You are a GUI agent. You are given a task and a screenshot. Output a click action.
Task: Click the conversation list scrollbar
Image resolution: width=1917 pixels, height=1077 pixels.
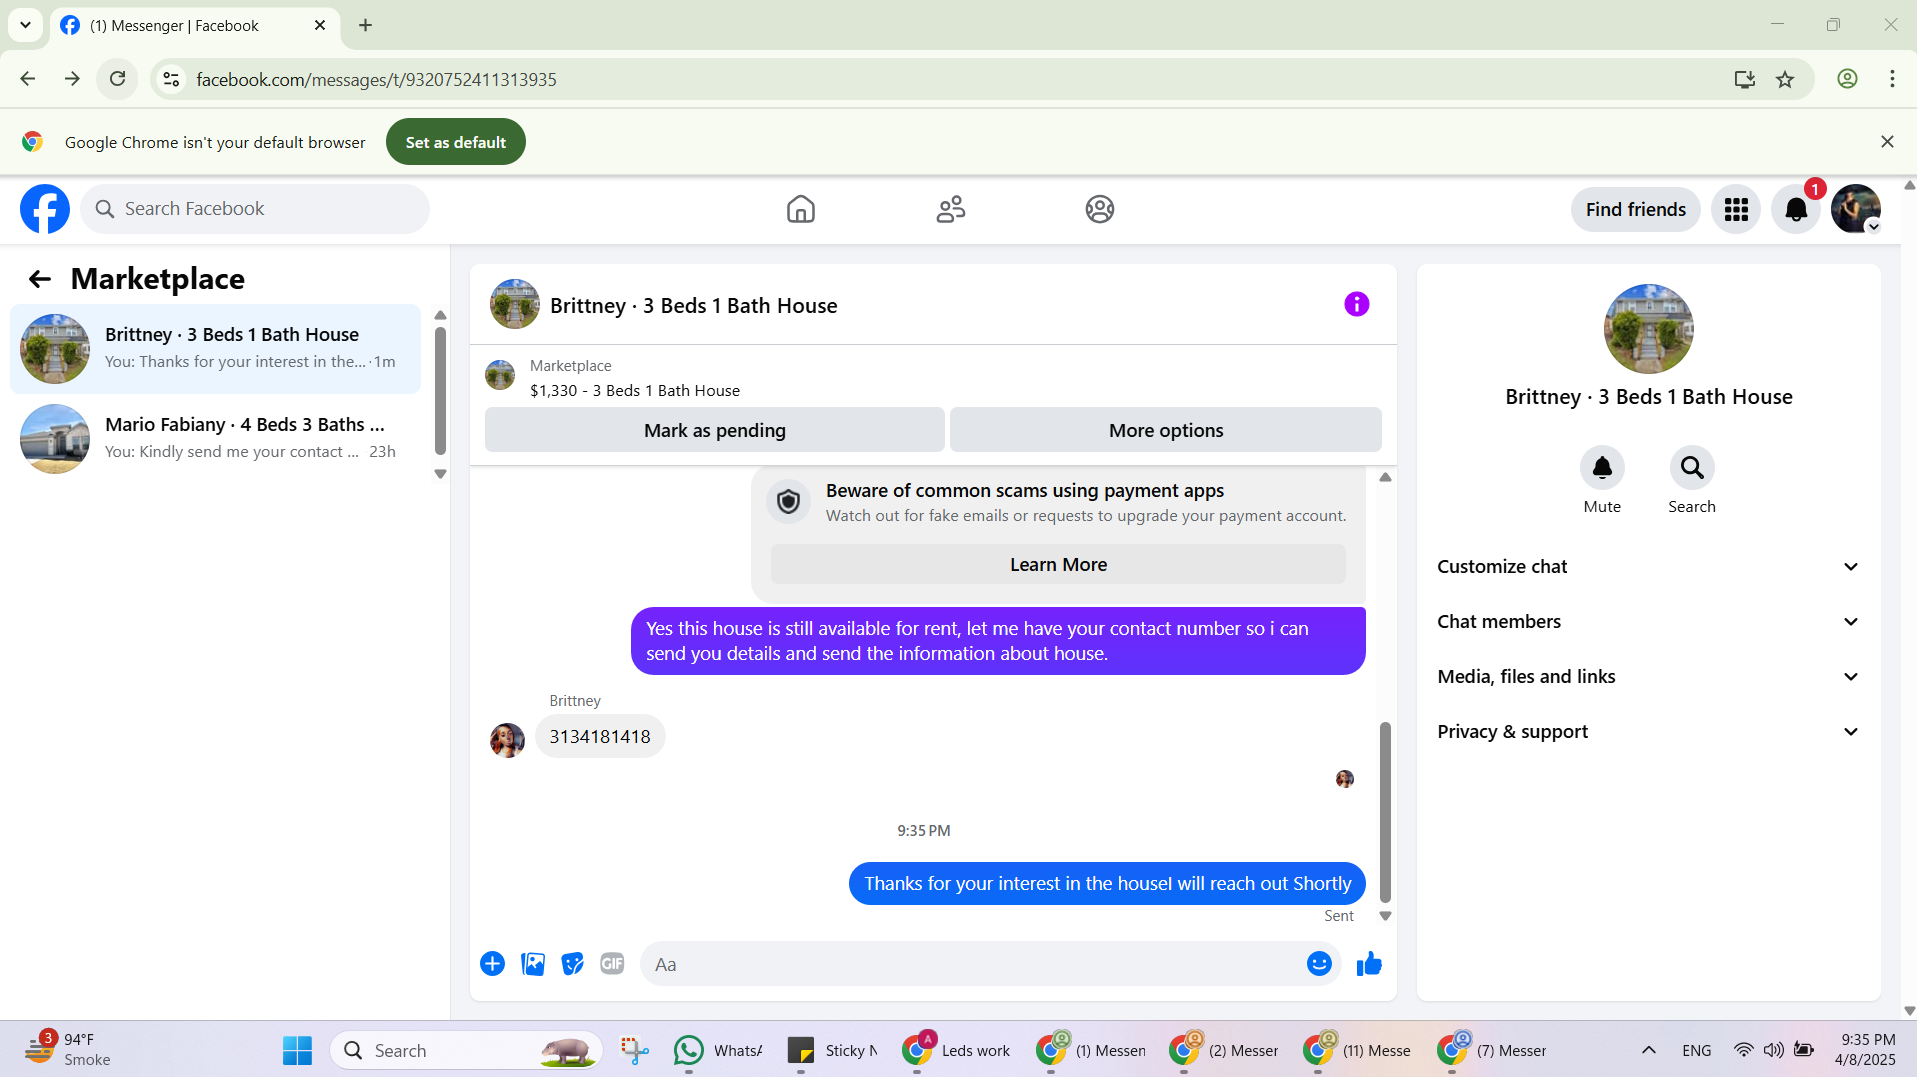[440, 392]
